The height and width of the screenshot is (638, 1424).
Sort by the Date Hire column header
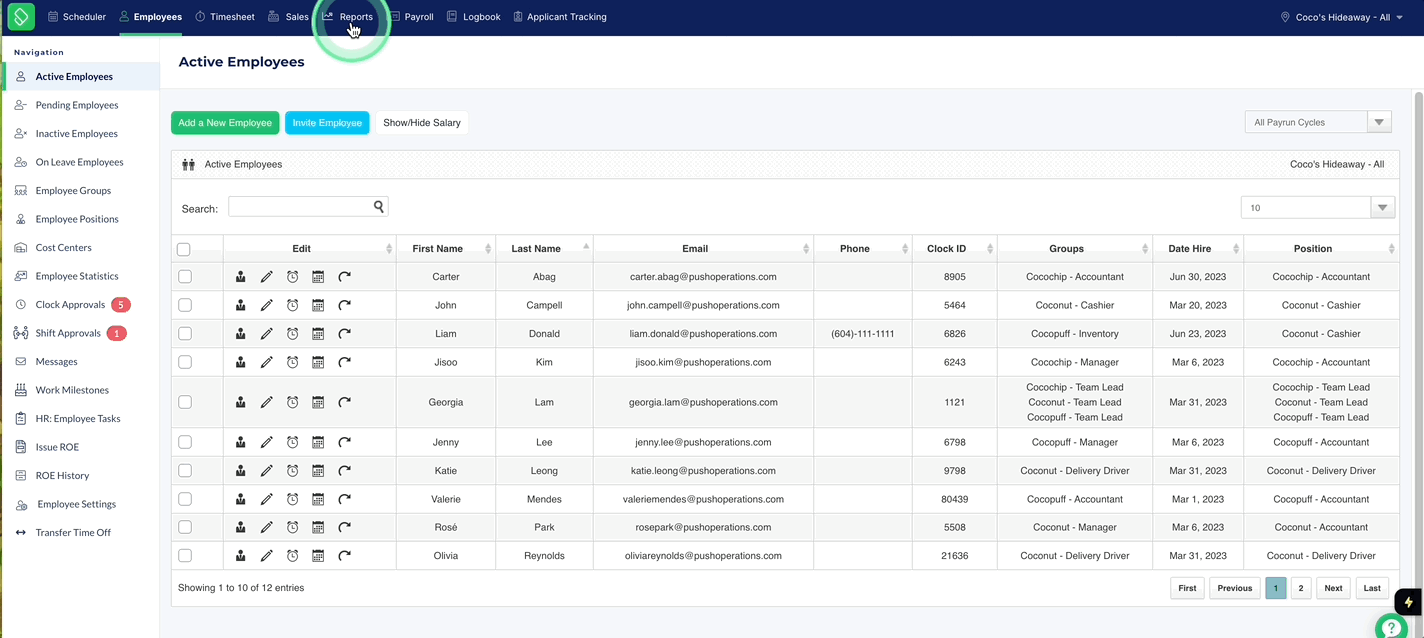coord(1197,248)
